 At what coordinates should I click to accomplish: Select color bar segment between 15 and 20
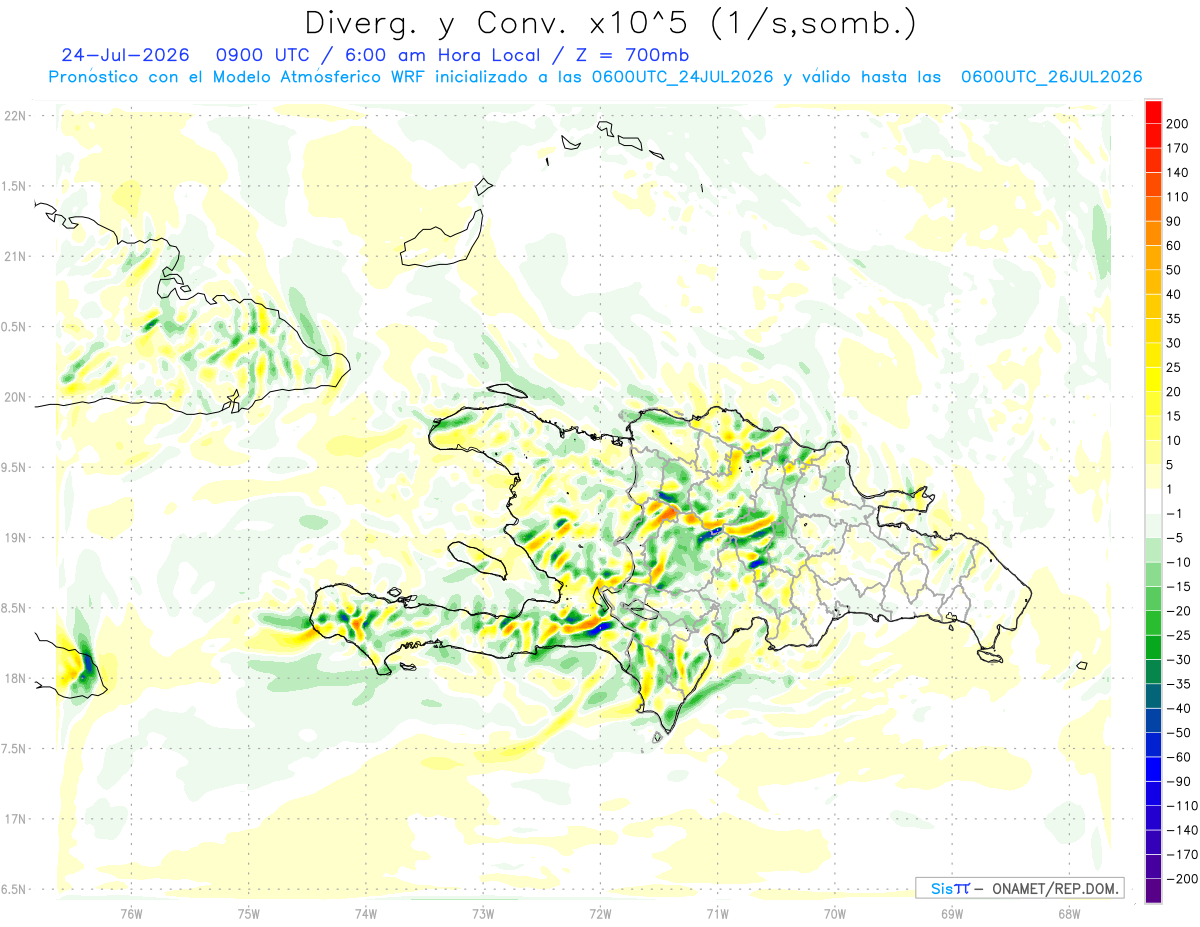pos(1153,404)
